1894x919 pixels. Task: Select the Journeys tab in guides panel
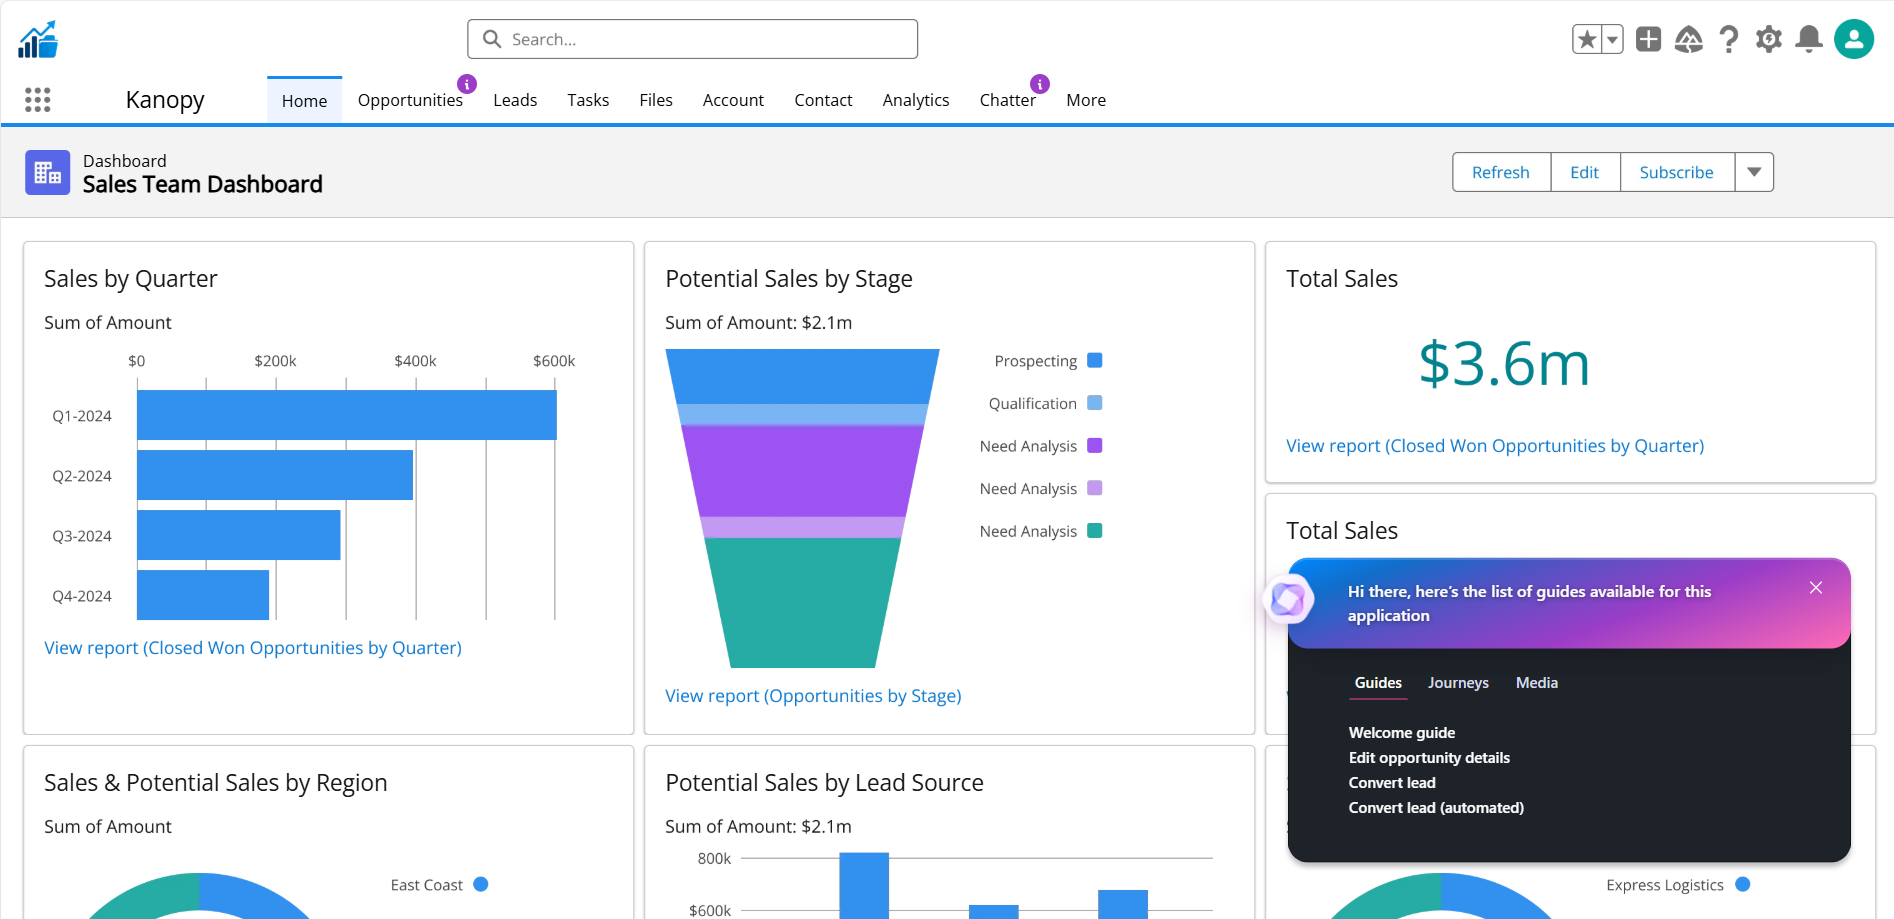pos(1458,683)
